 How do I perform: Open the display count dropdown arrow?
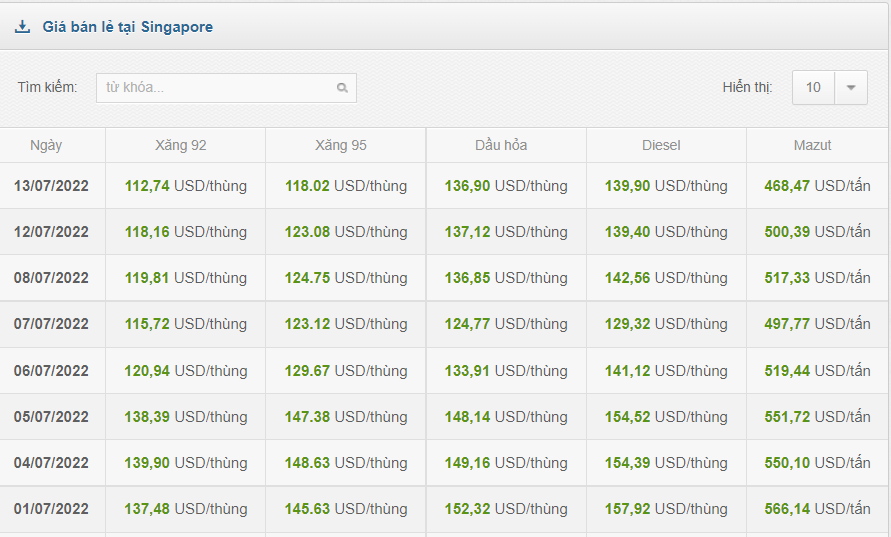click(x=850, y=88)
